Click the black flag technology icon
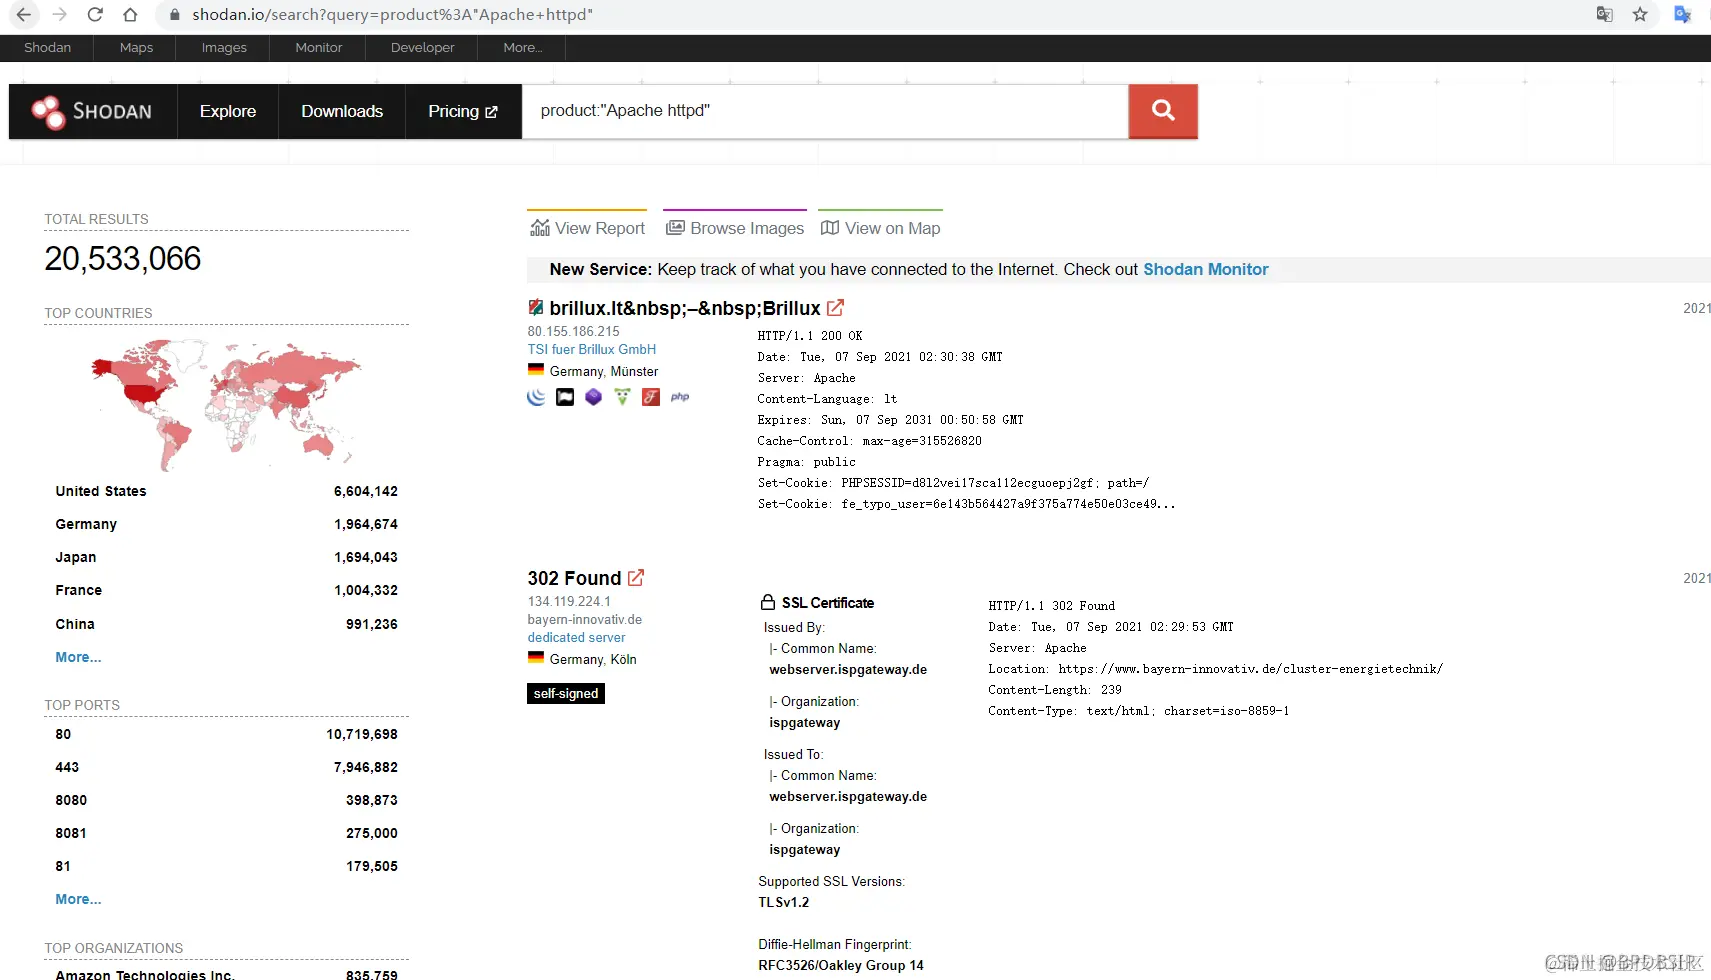The height and width of the screenshot is (980, 1711). tap(565, 397)
